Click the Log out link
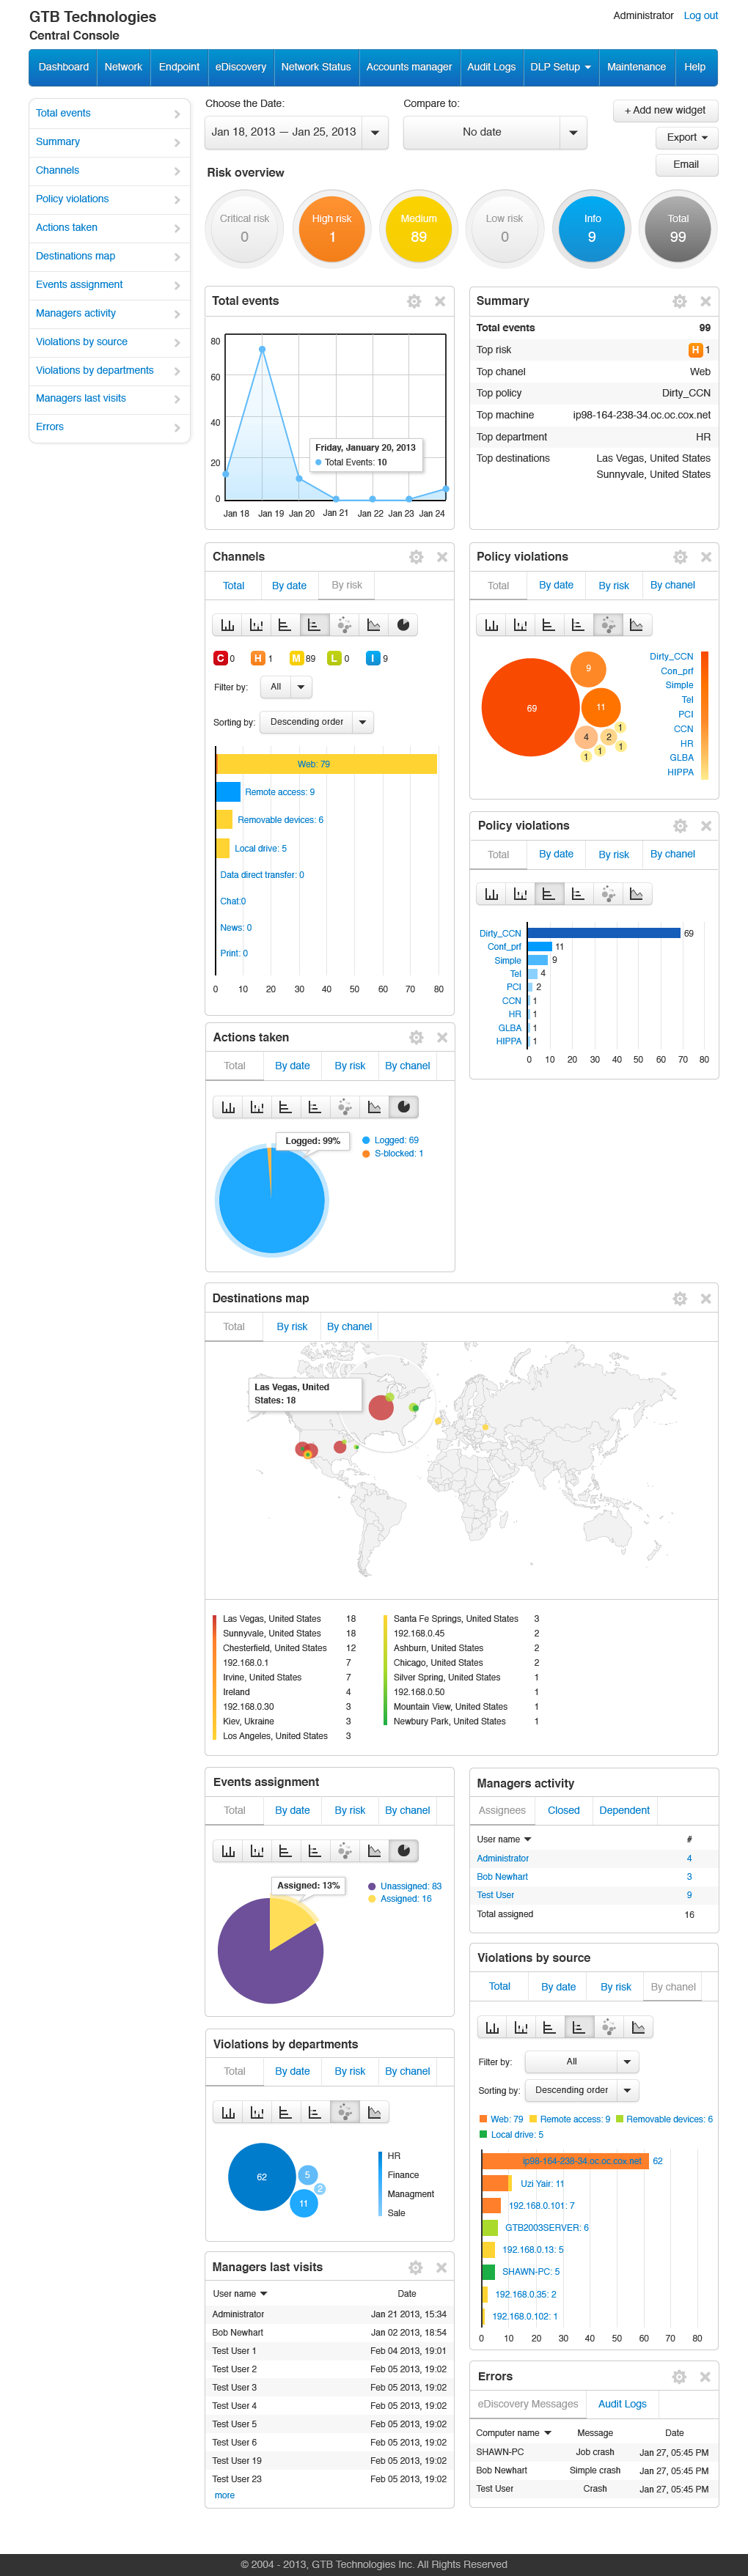748x2576 pixels. (x=700, y=16)
